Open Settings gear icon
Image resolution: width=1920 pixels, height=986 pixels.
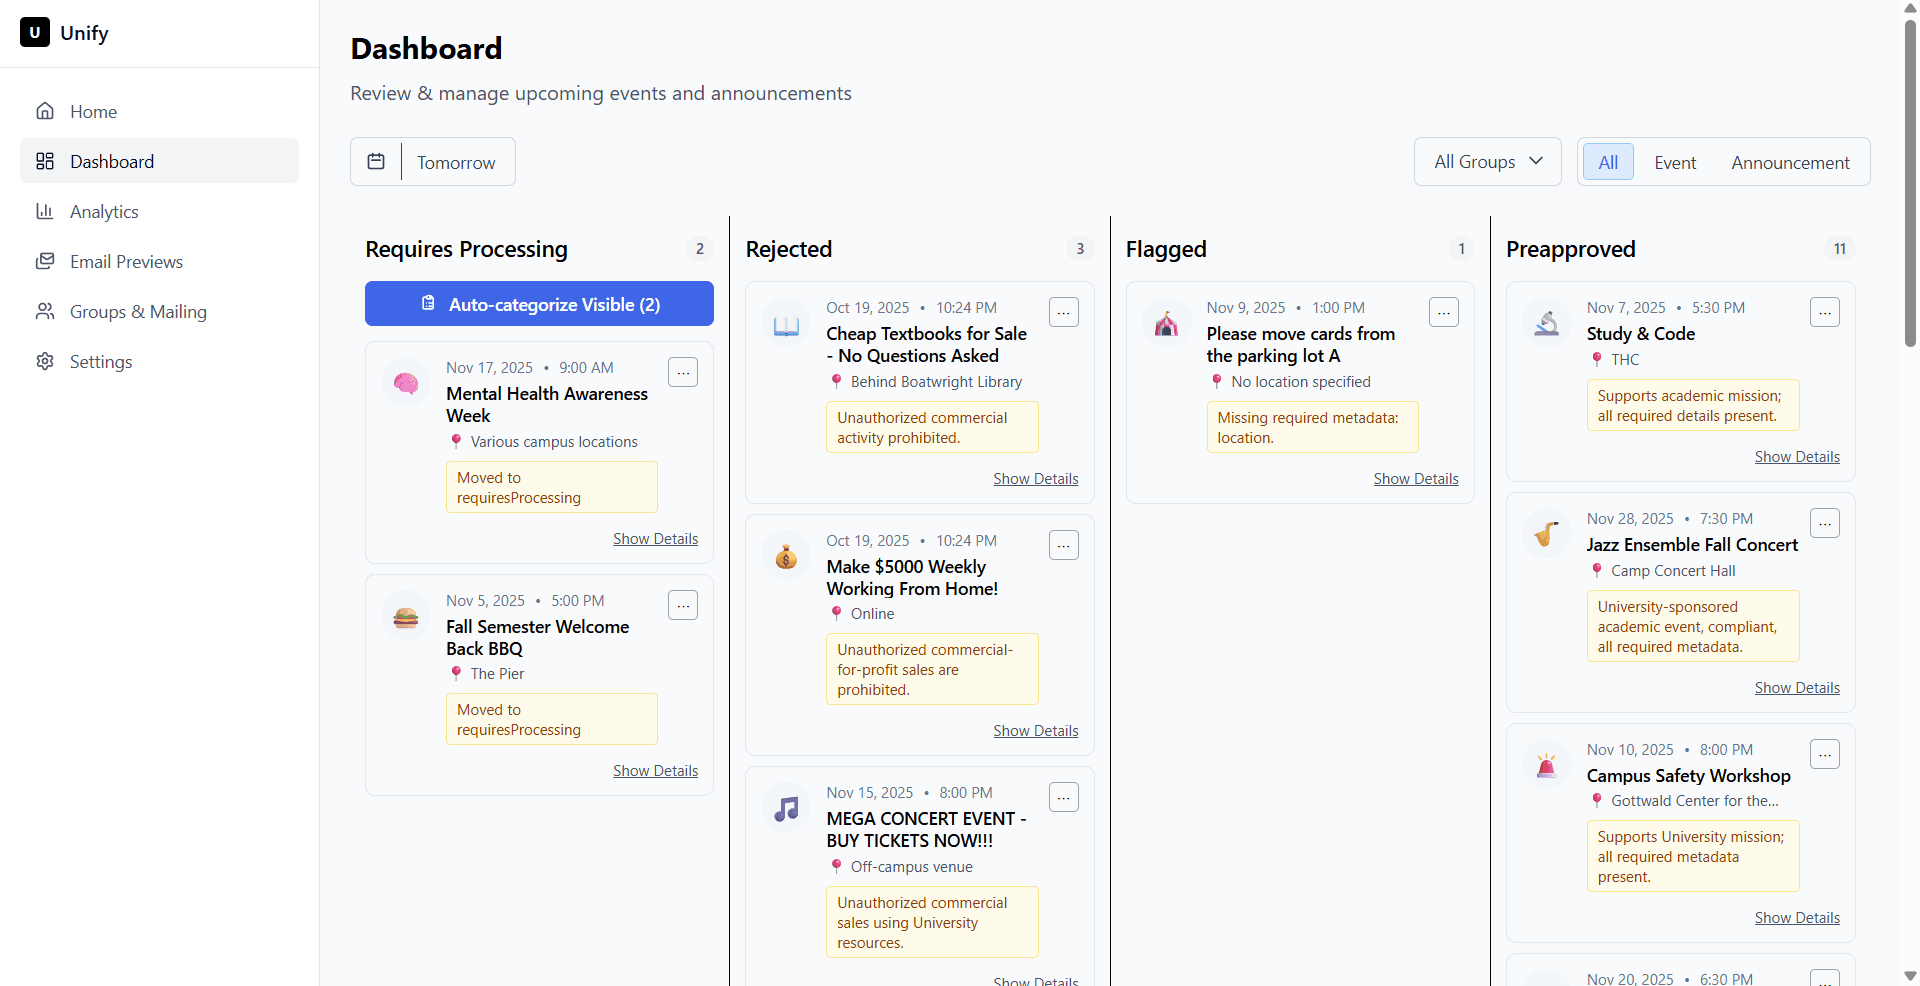coord(45,361)
